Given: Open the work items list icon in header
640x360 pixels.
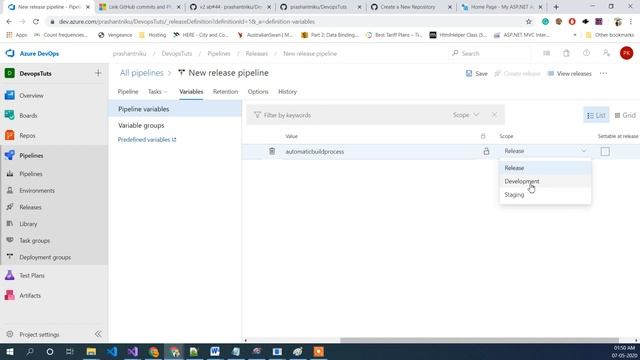Looking at the screenshot, I should pyautogui.click(x=546, y=53).
